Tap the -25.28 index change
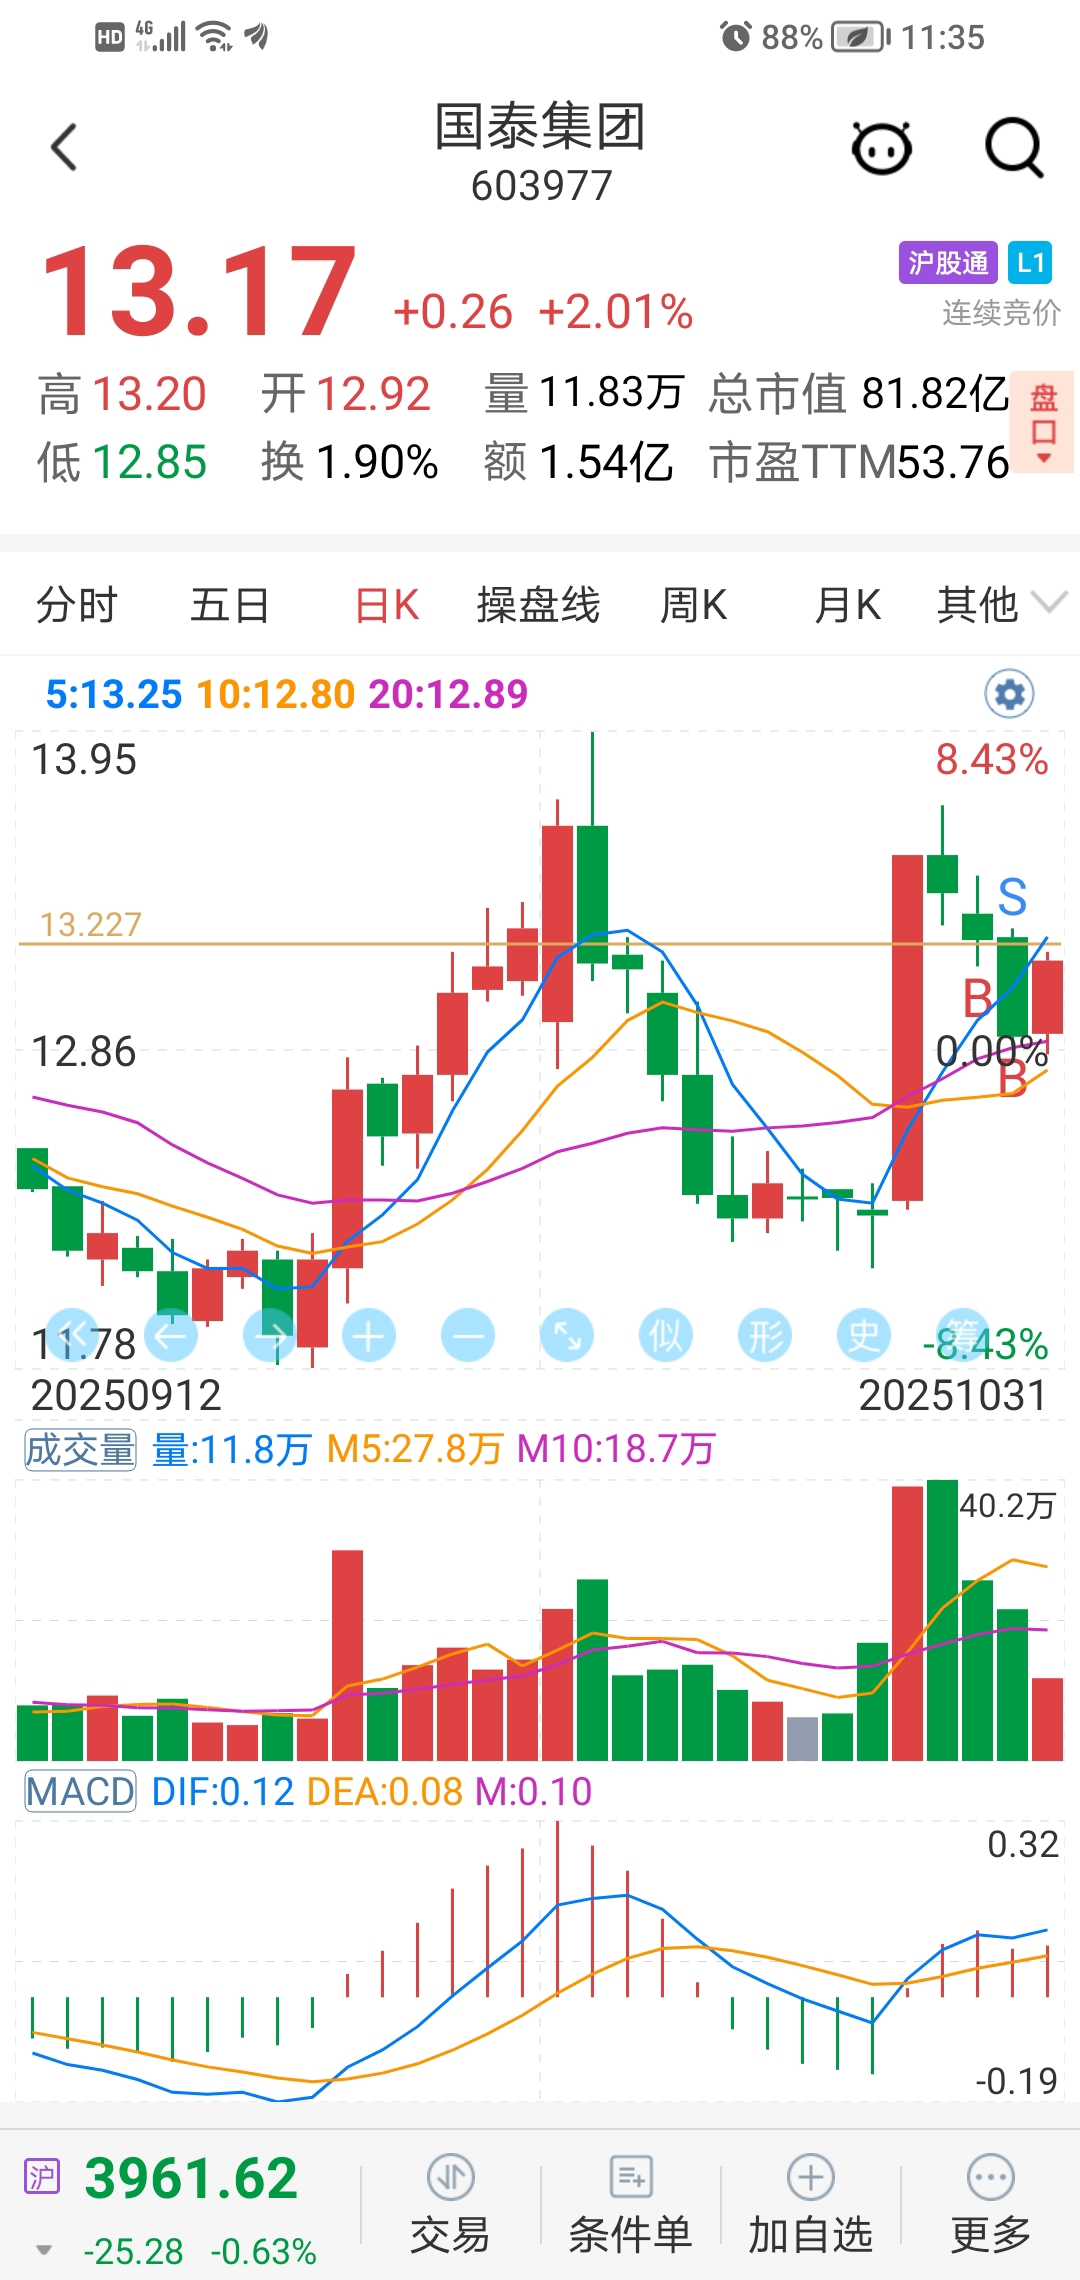Viewport: 1080px width, 2280px height. (133, 2251)
